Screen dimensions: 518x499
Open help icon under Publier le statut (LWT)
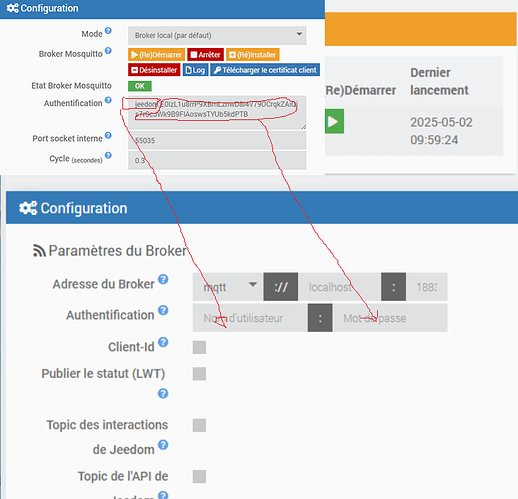pyautogui.click(x=163, y=393)
